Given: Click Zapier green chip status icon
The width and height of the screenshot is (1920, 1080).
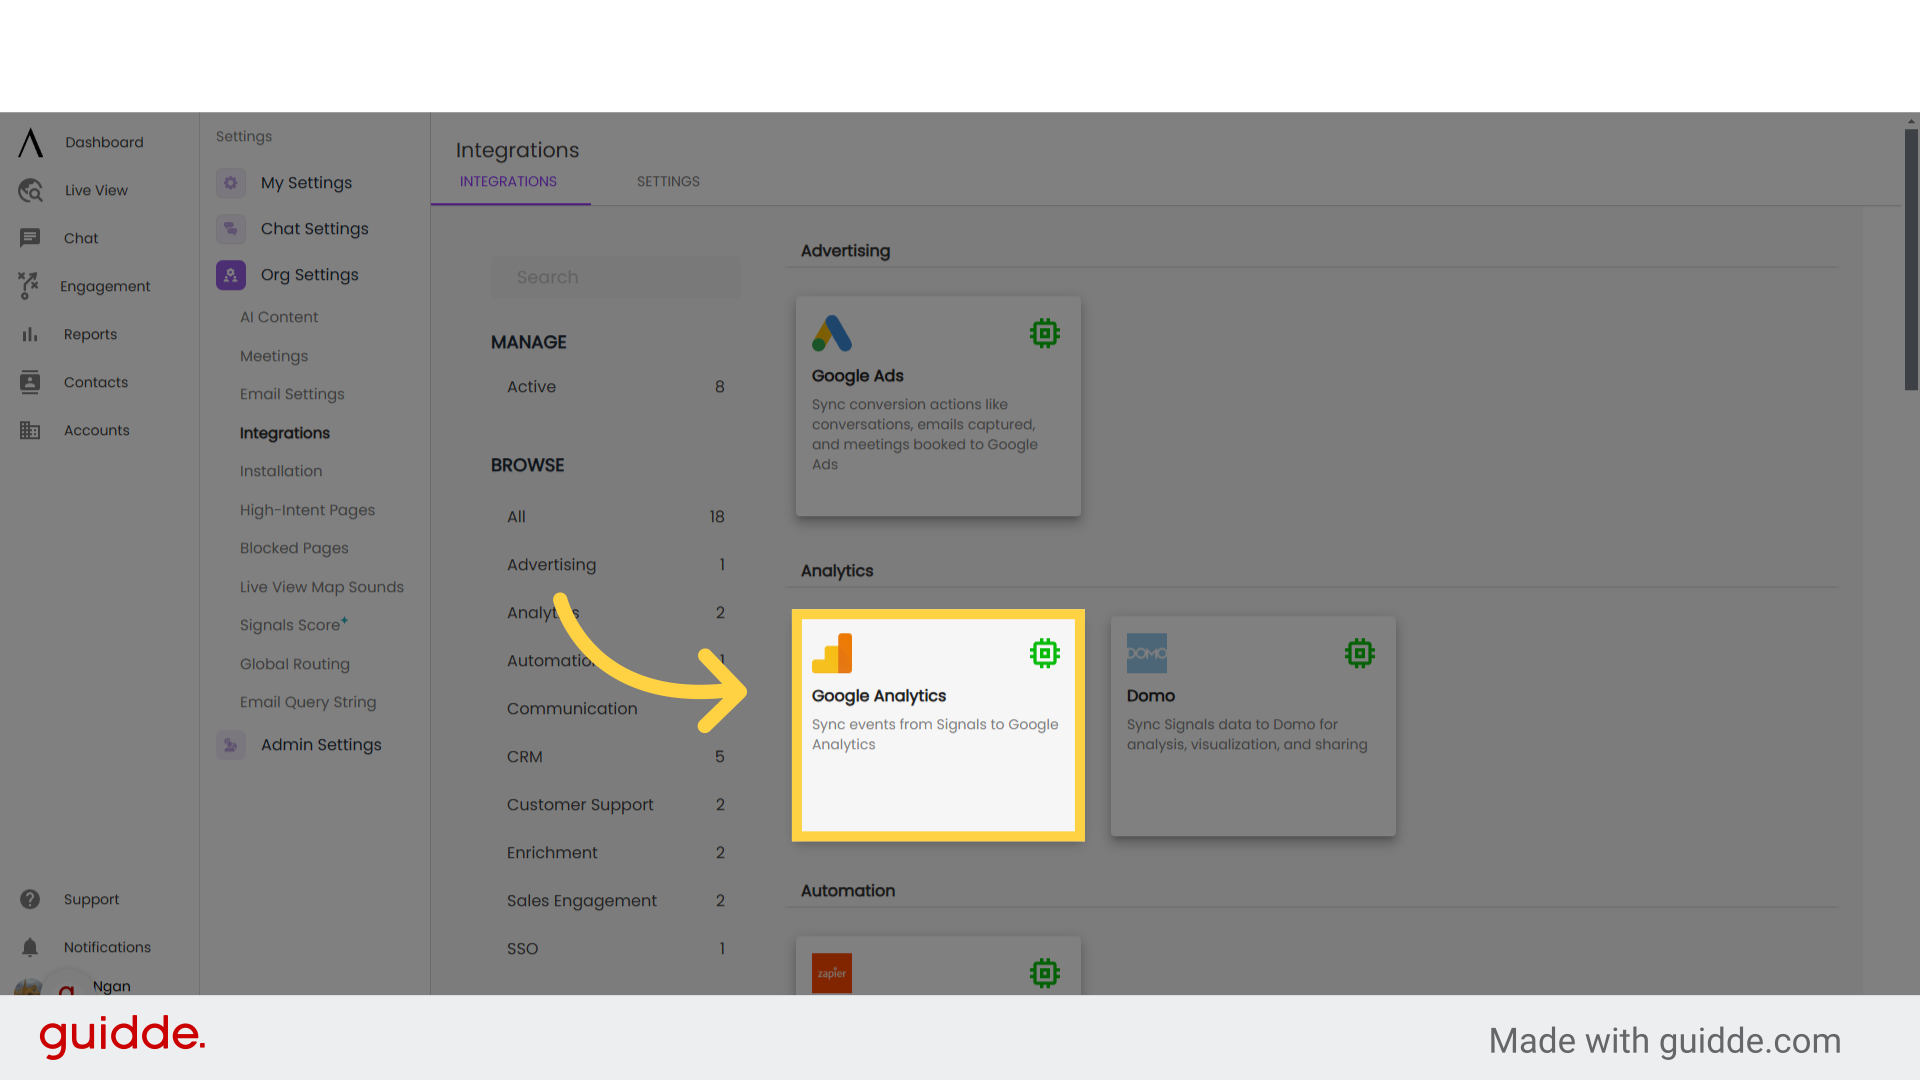Looking at the screenshot, I should point(1045,973).
